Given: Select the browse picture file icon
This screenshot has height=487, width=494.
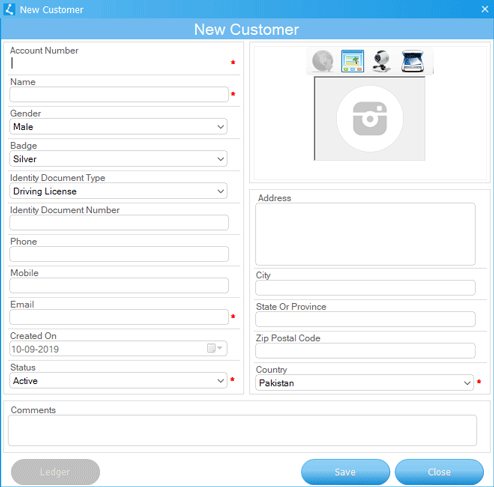Looking at the screenshot, I should 352,61.
